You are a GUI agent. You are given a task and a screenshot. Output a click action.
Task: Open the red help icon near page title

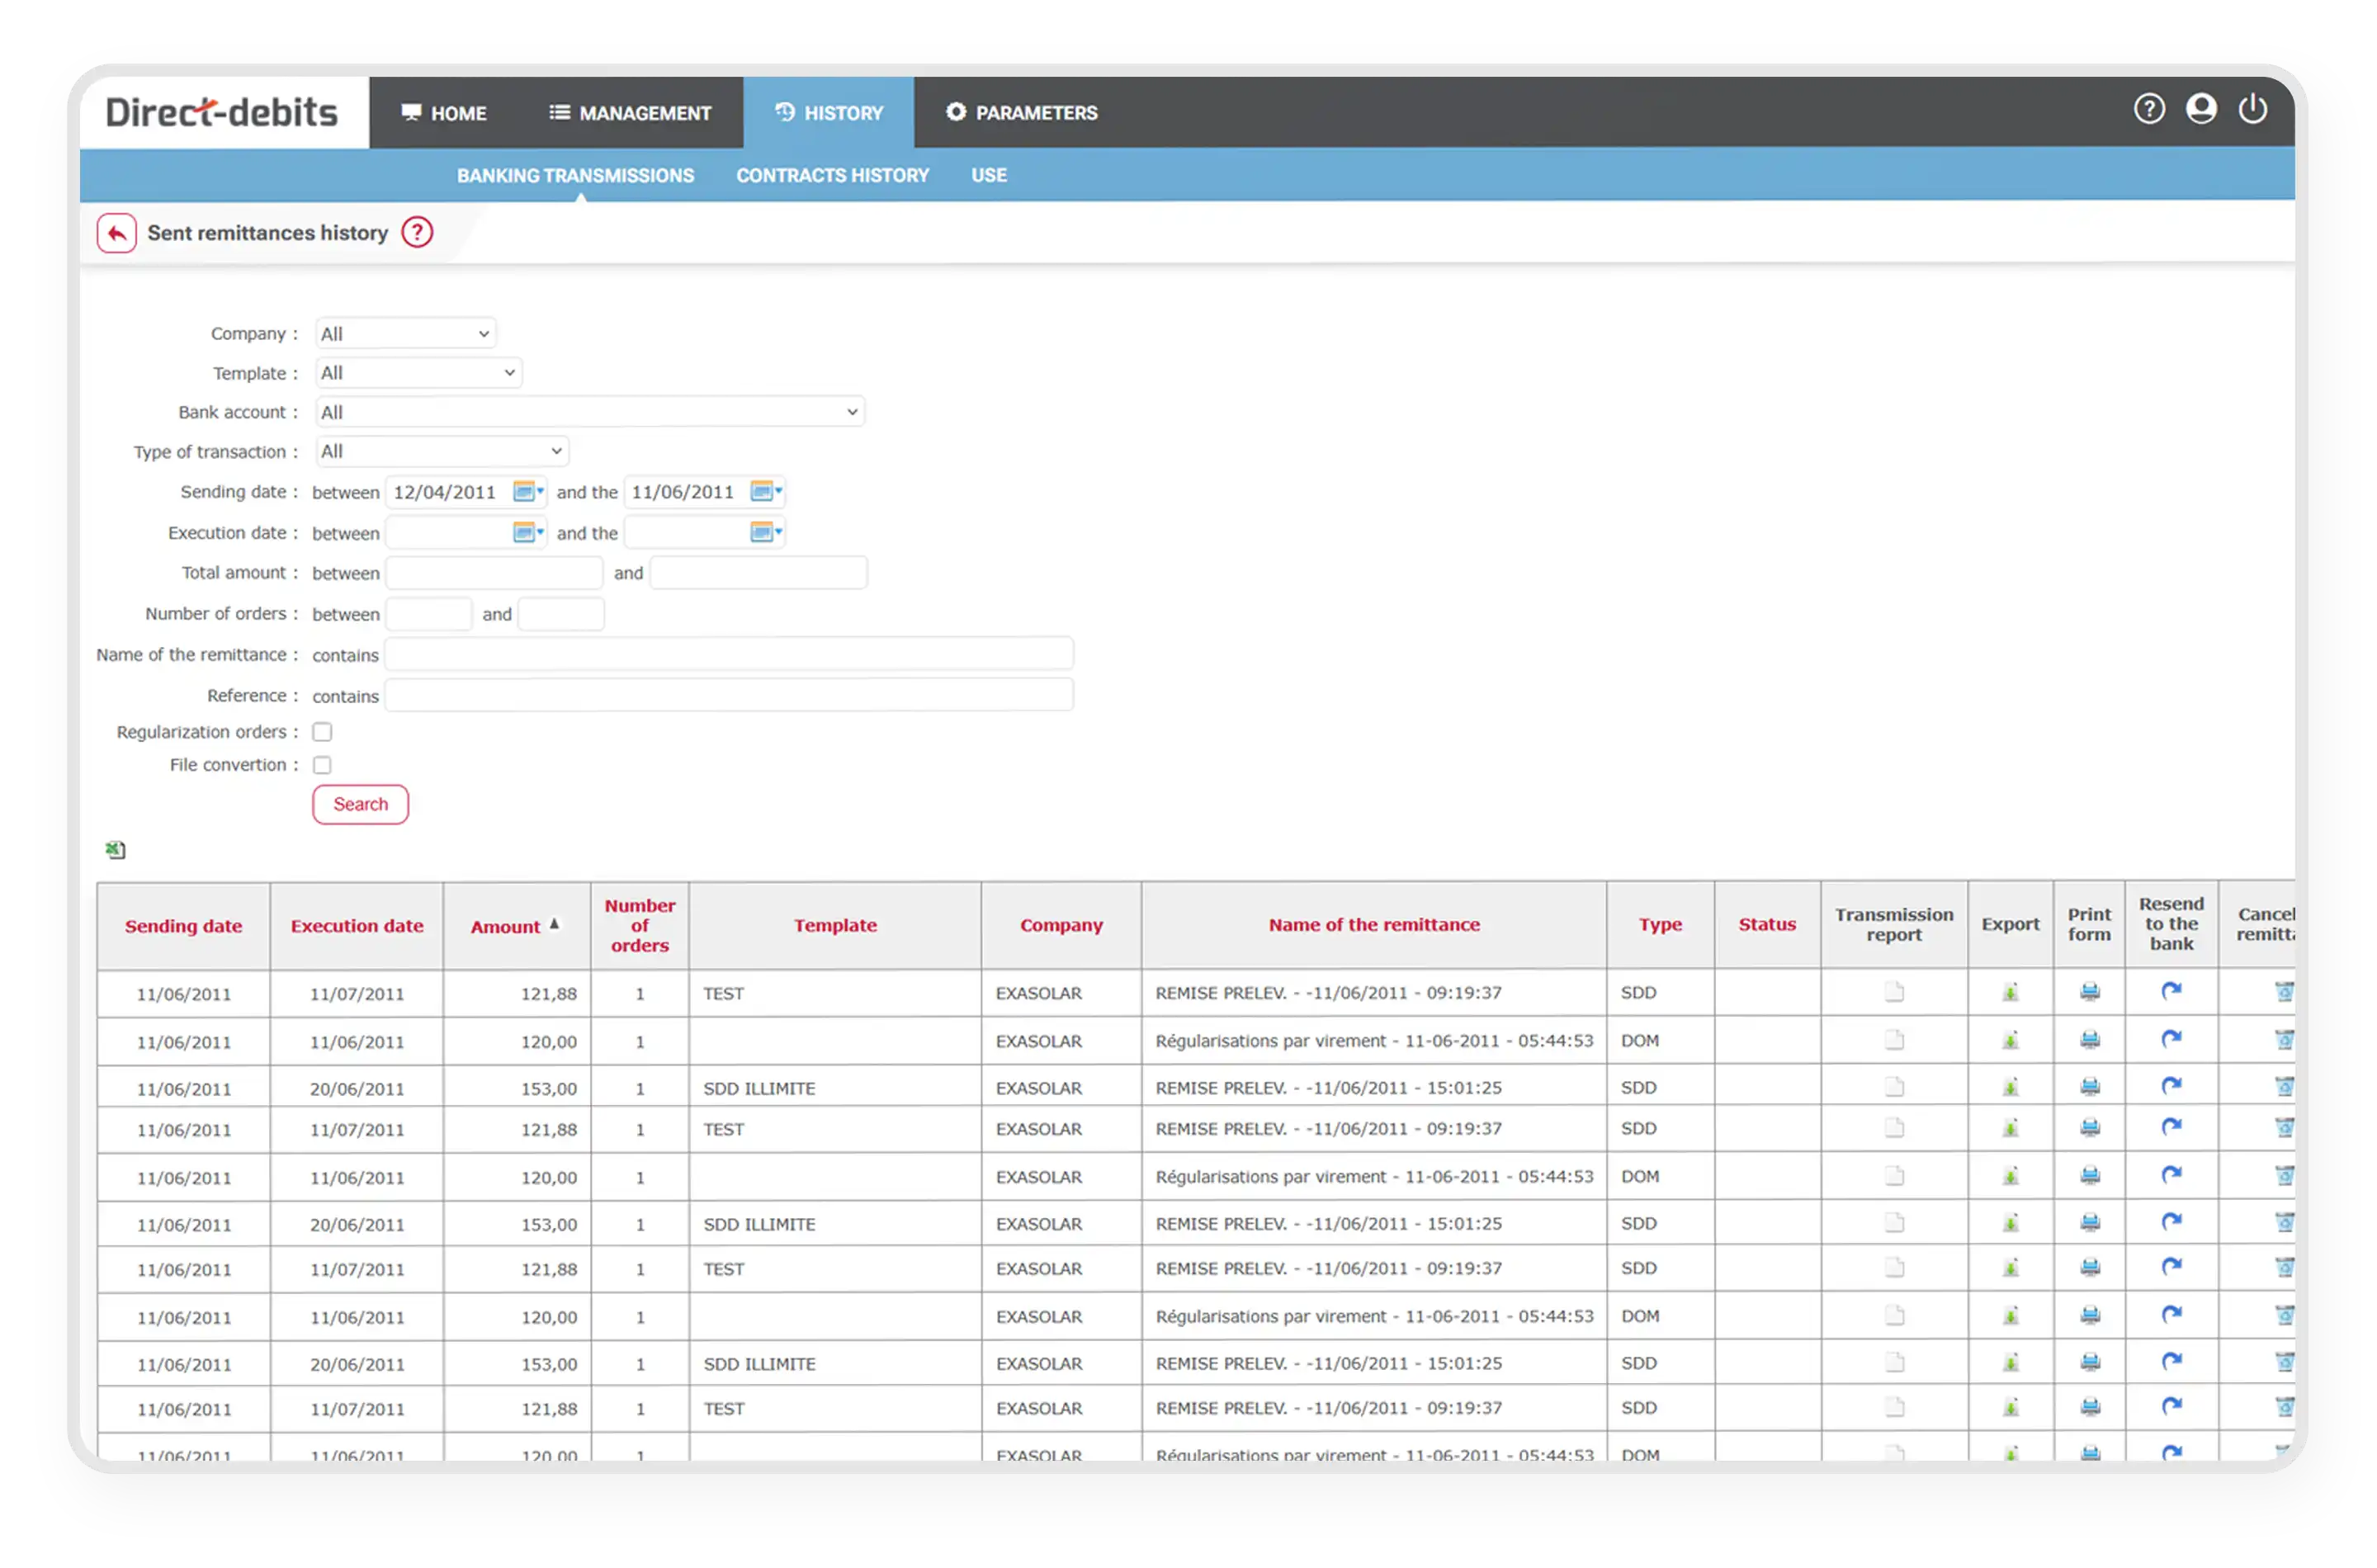(x=417, y=233)
